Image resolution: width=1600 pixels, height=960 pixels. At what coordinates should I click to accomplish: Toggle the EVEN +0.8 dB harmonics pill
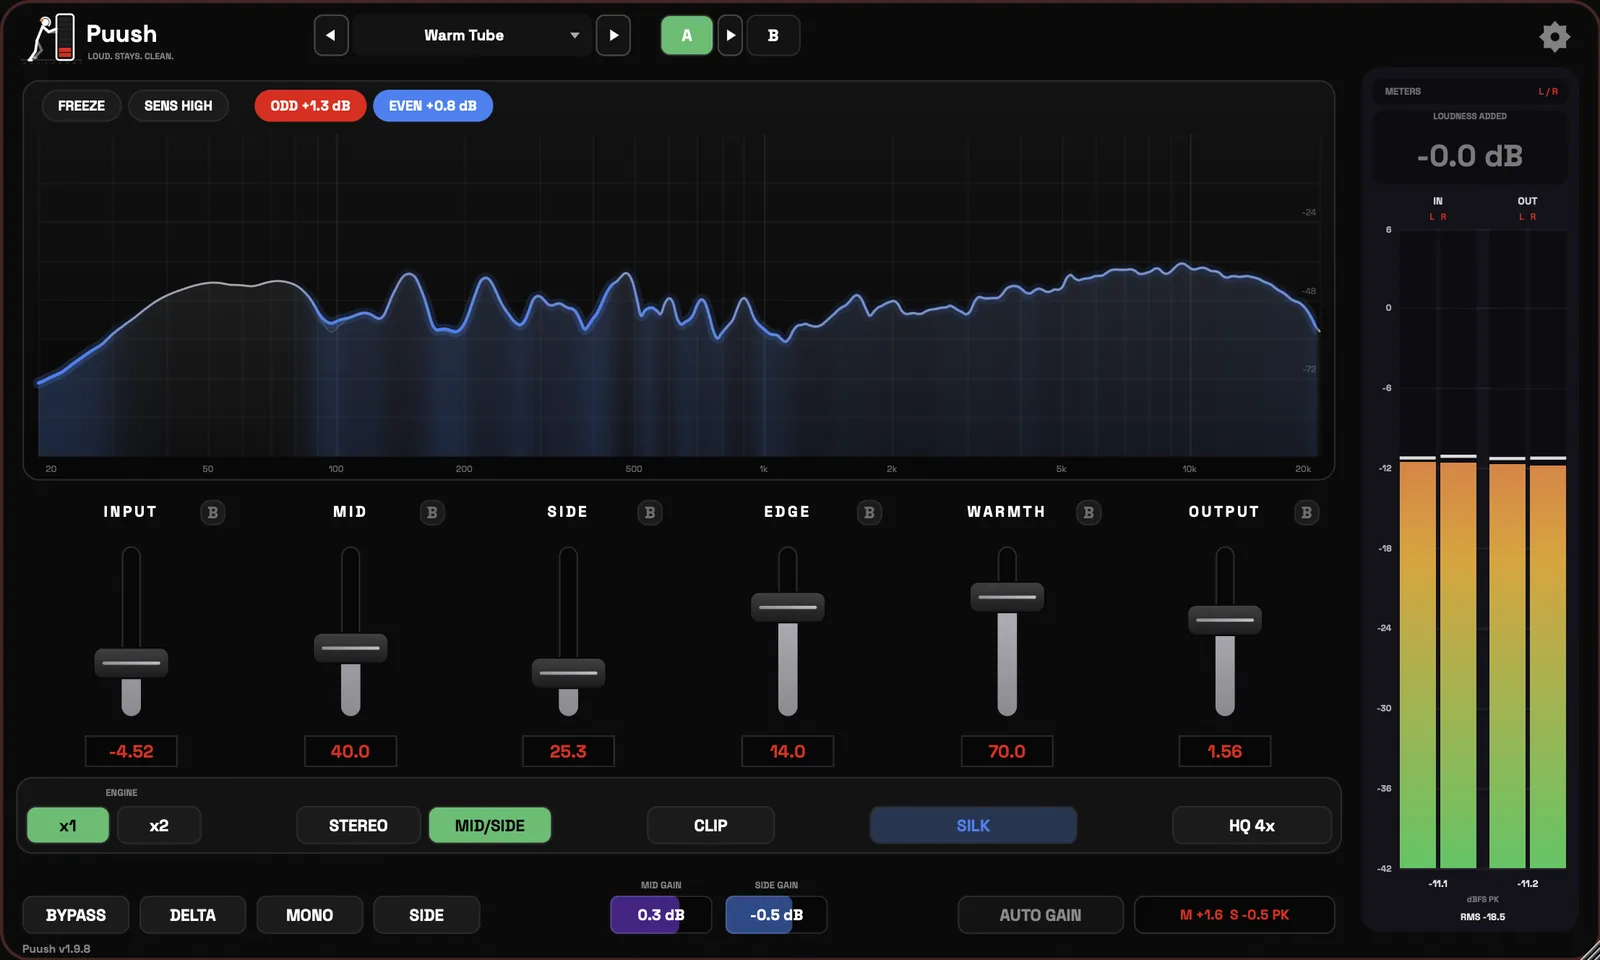click(x=433, y=105)
